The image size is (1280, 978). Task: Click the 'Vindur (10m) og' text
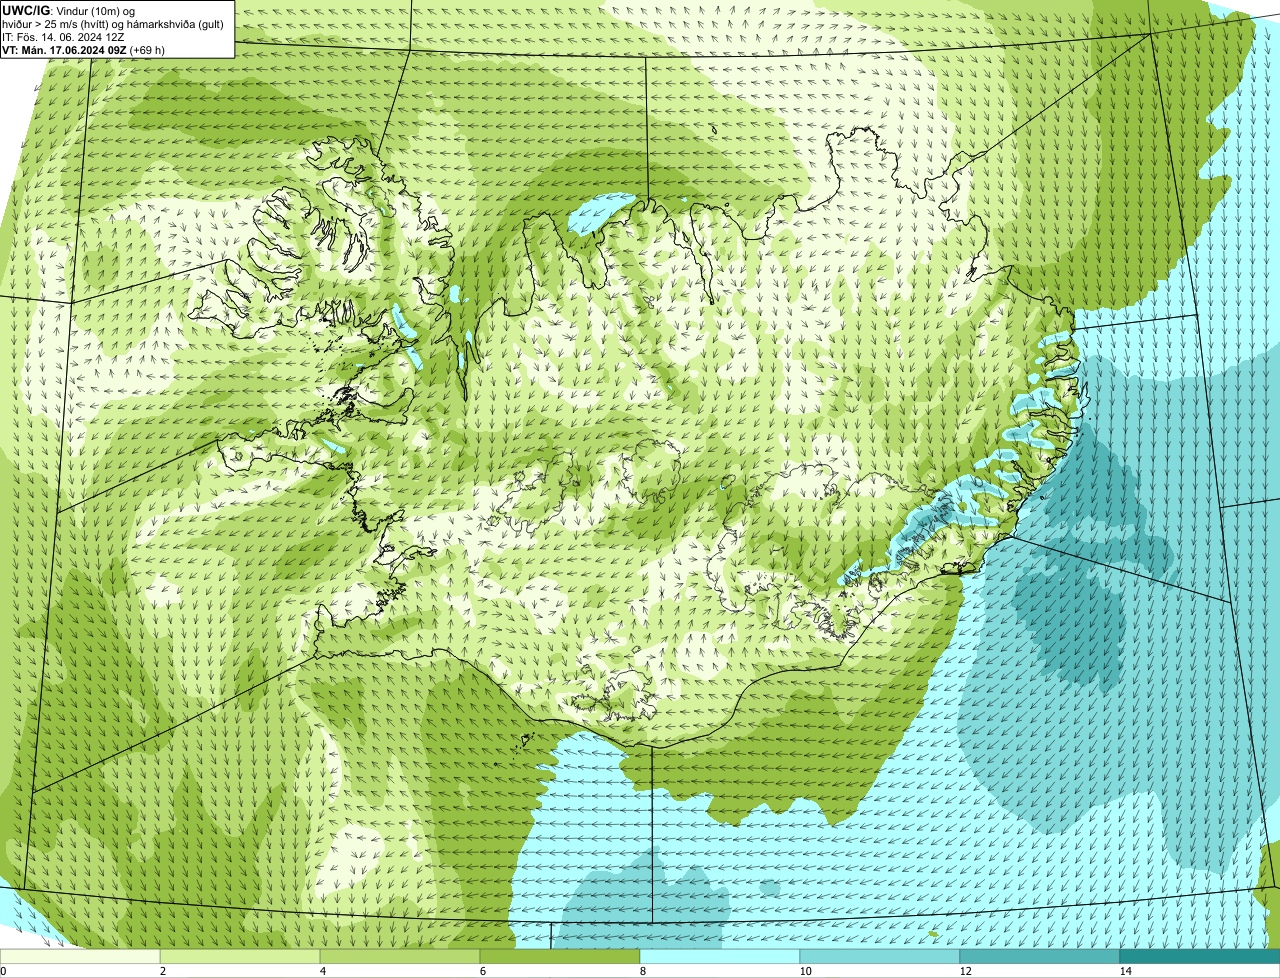[x=95, y=10]
